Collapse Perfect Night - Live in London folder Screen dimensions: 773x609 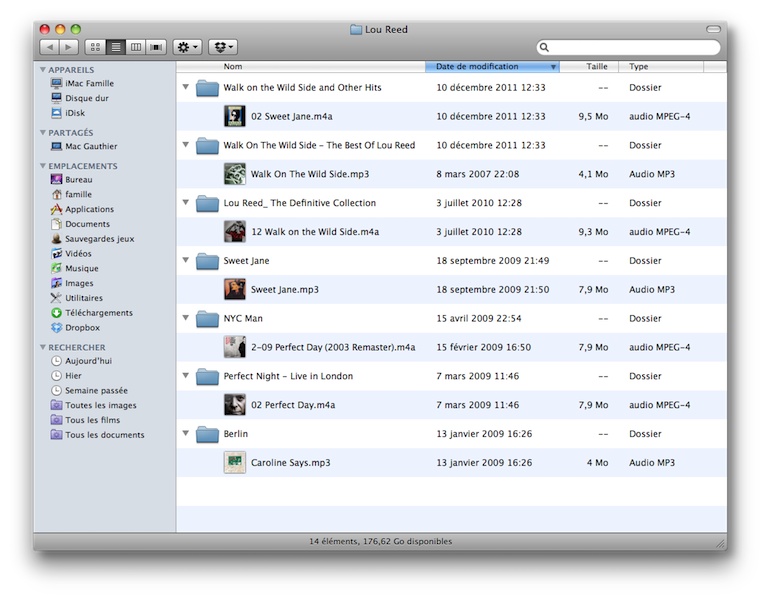click(x=186, y=375)
